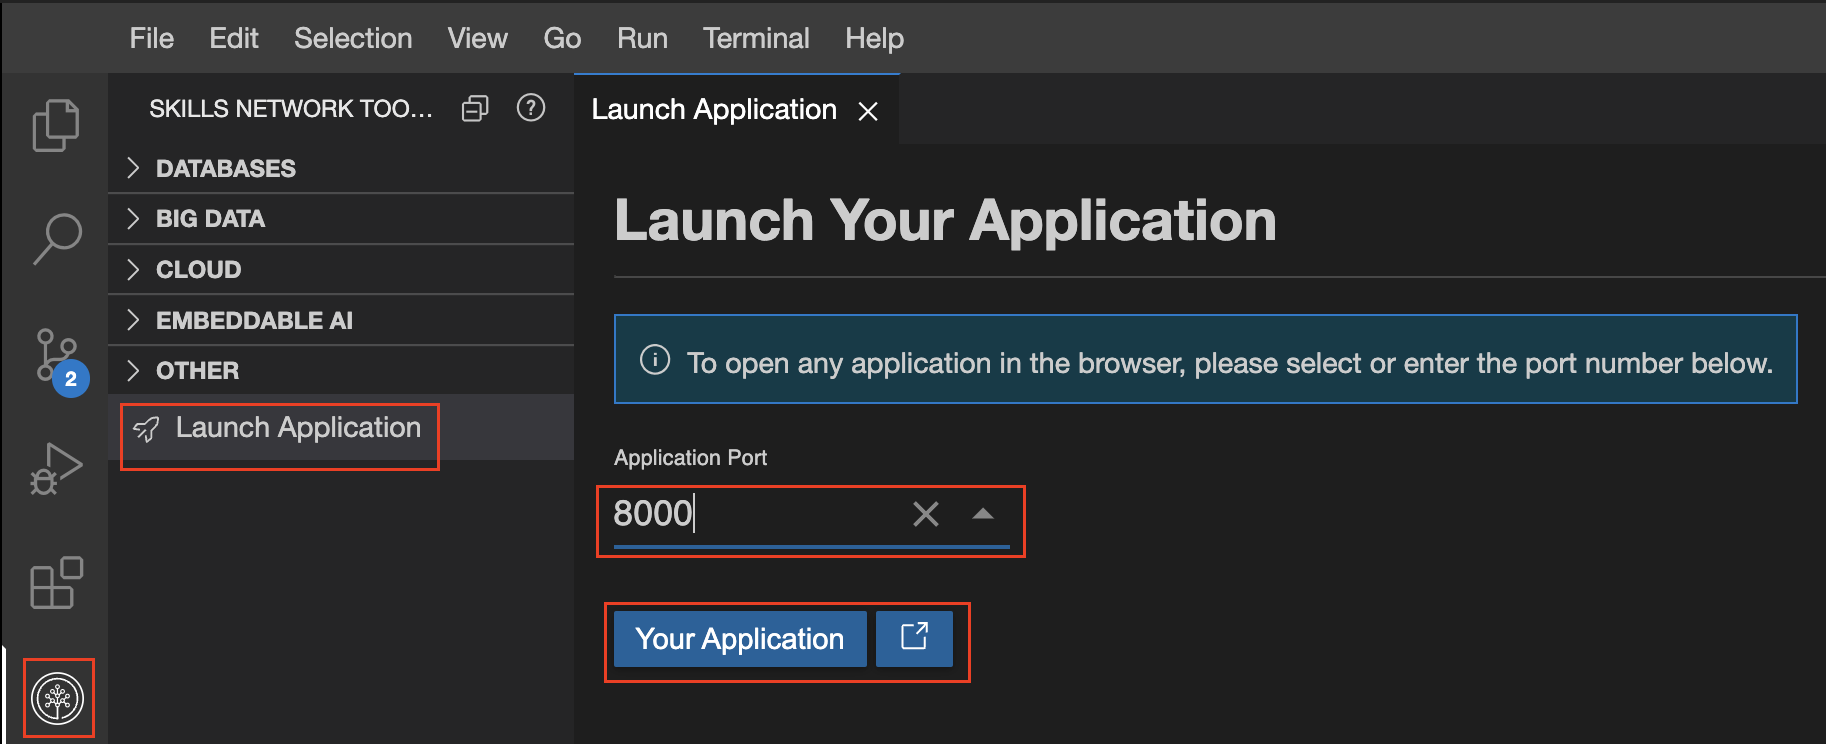This screenshot has width=1826, height=744.
Task: Open the Selection menu
Action: pyautogui.click(x=353, y=38)
